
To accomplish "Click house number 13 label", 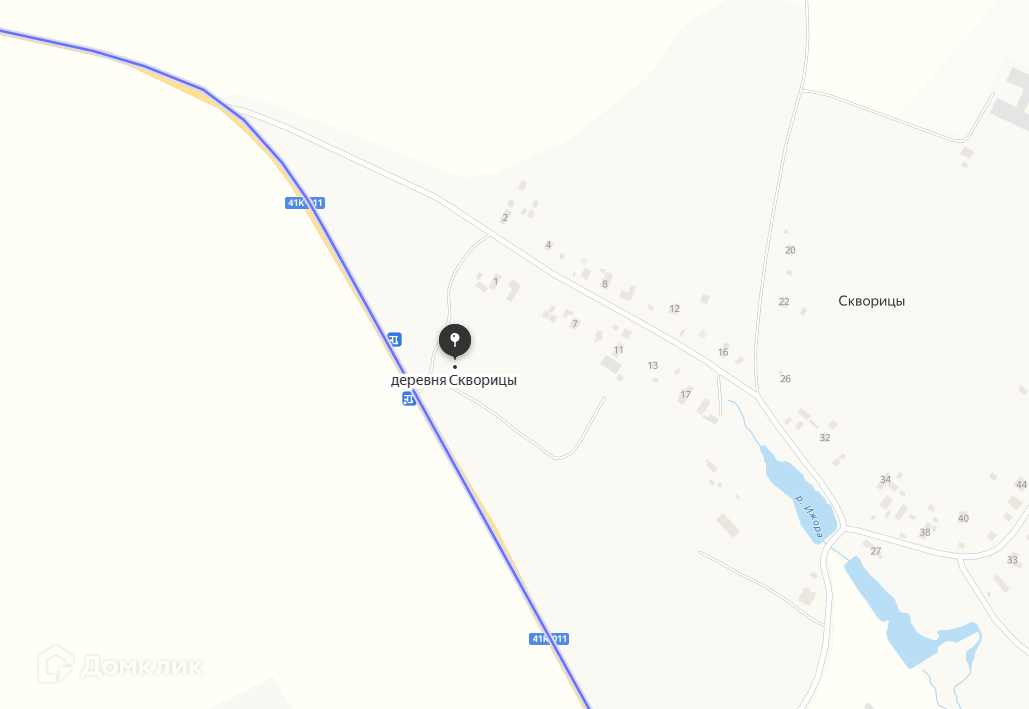I will tap(652, 365).
